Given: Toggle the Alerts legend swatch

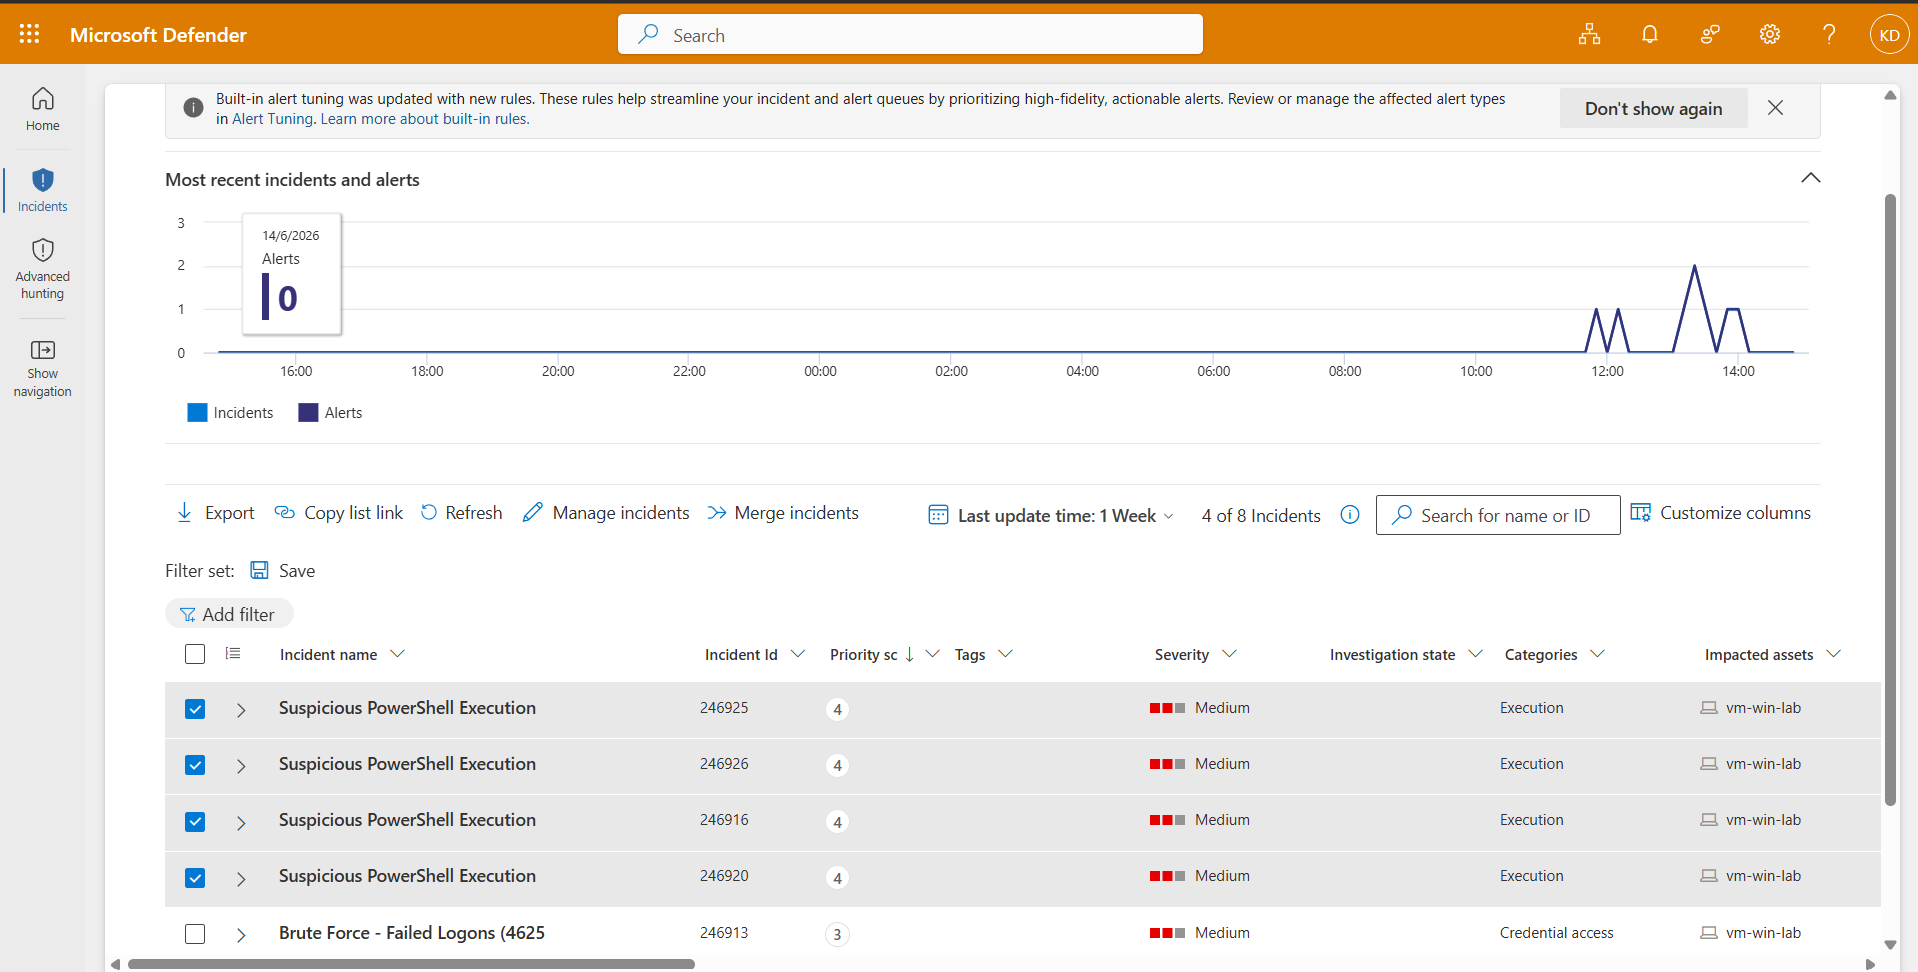Looking at the screenshot, I should click(x=308, y=413).
